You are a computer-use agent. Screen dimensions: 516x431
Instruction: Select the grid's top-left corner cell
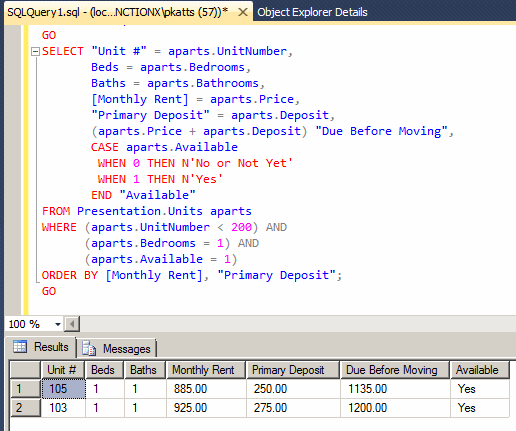pyautogui.click(x=25, y=370)
